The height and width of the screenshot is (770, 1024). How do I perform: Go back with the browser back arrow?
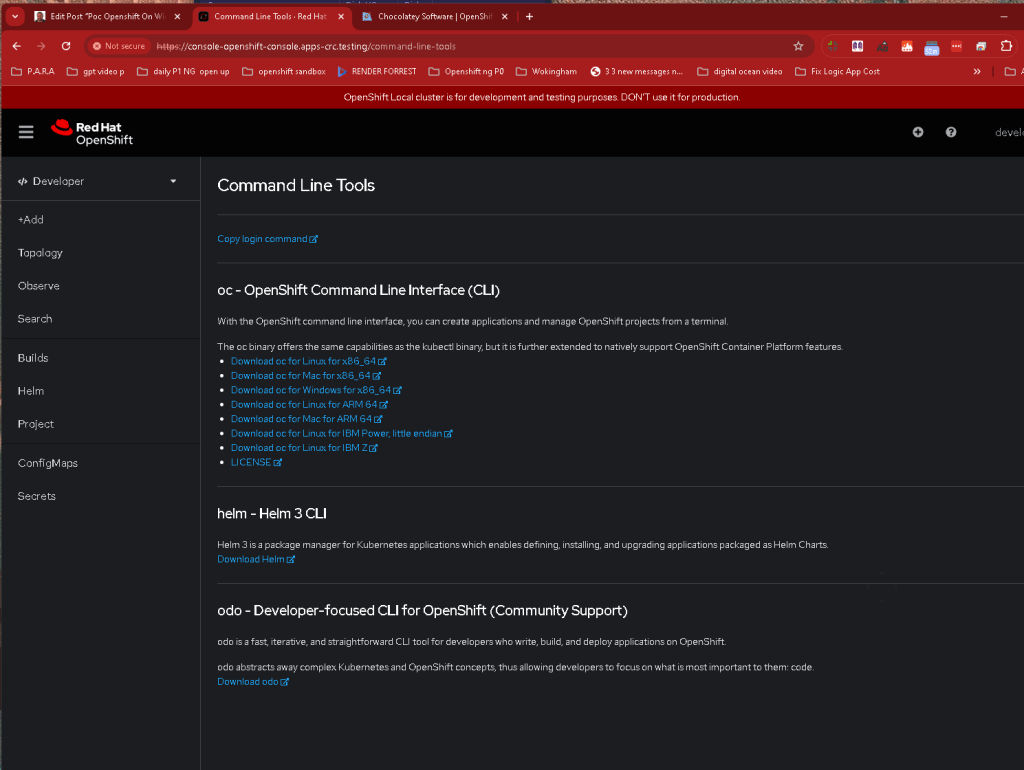pos(17,46)
